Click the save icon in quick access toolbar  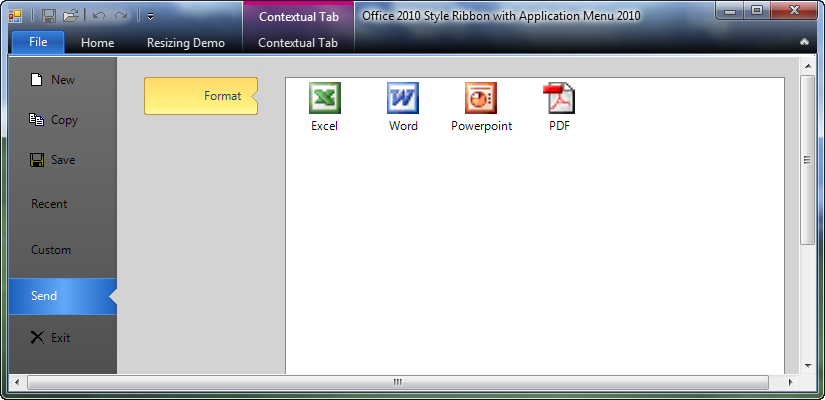pos(49,16)
